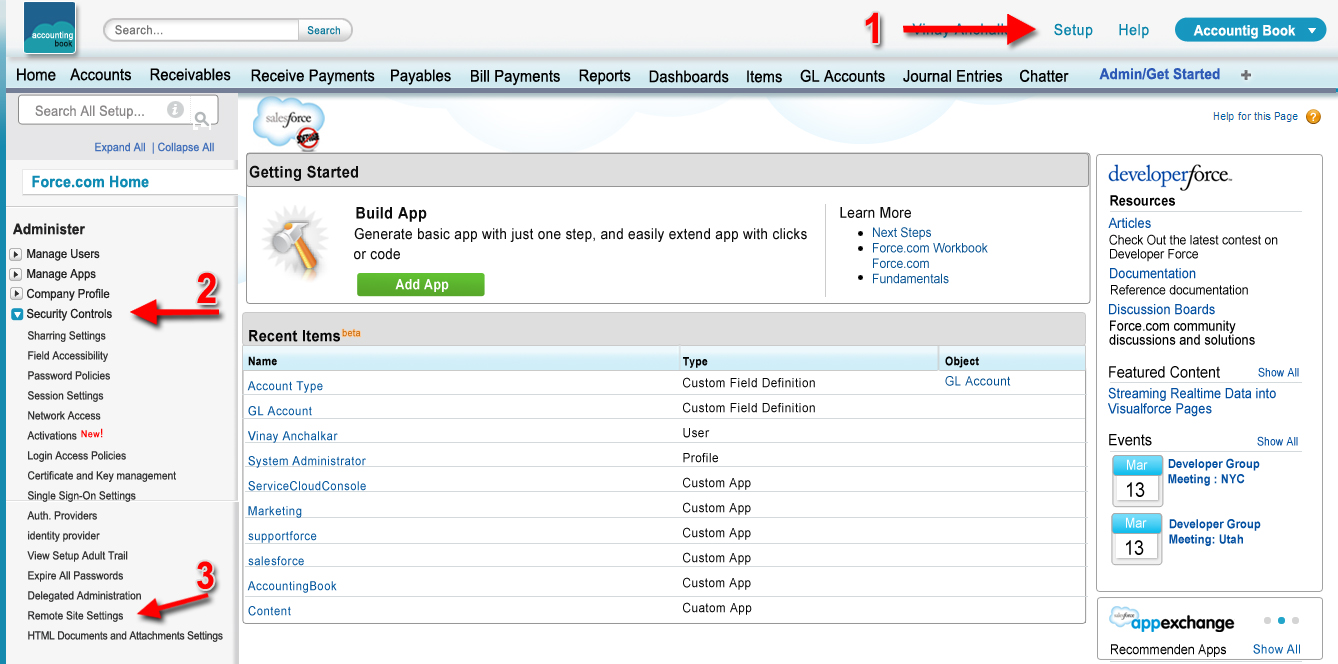
Task: Open Remote Site Settings link
Action: tap(75, 616)
